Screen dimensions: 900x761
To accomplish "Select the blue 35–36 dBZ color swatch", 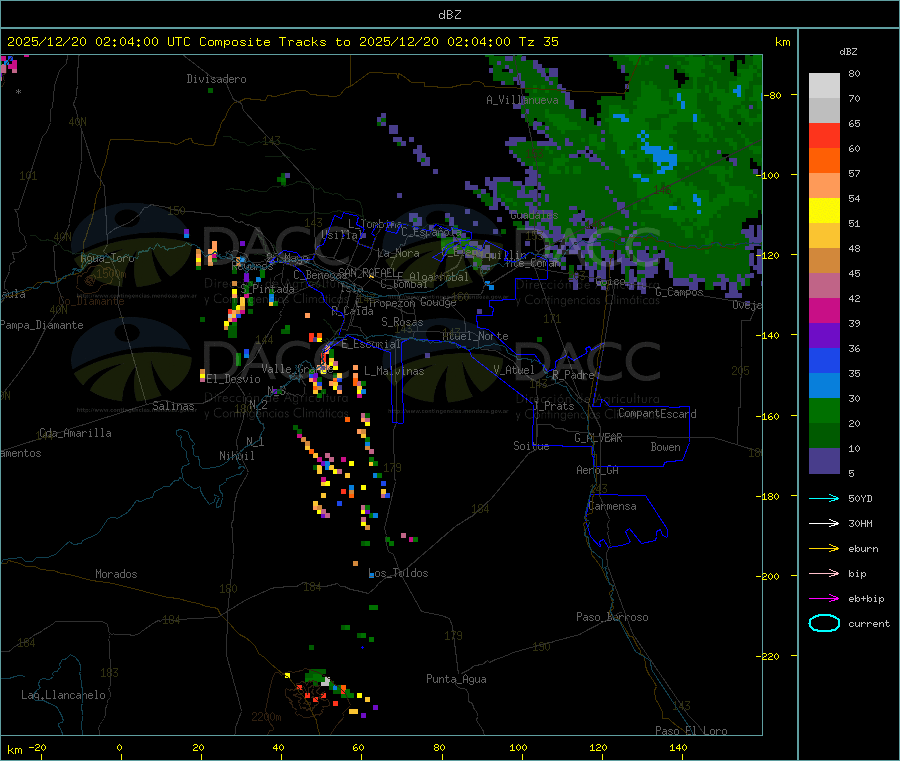I will (x=824, y=360).
